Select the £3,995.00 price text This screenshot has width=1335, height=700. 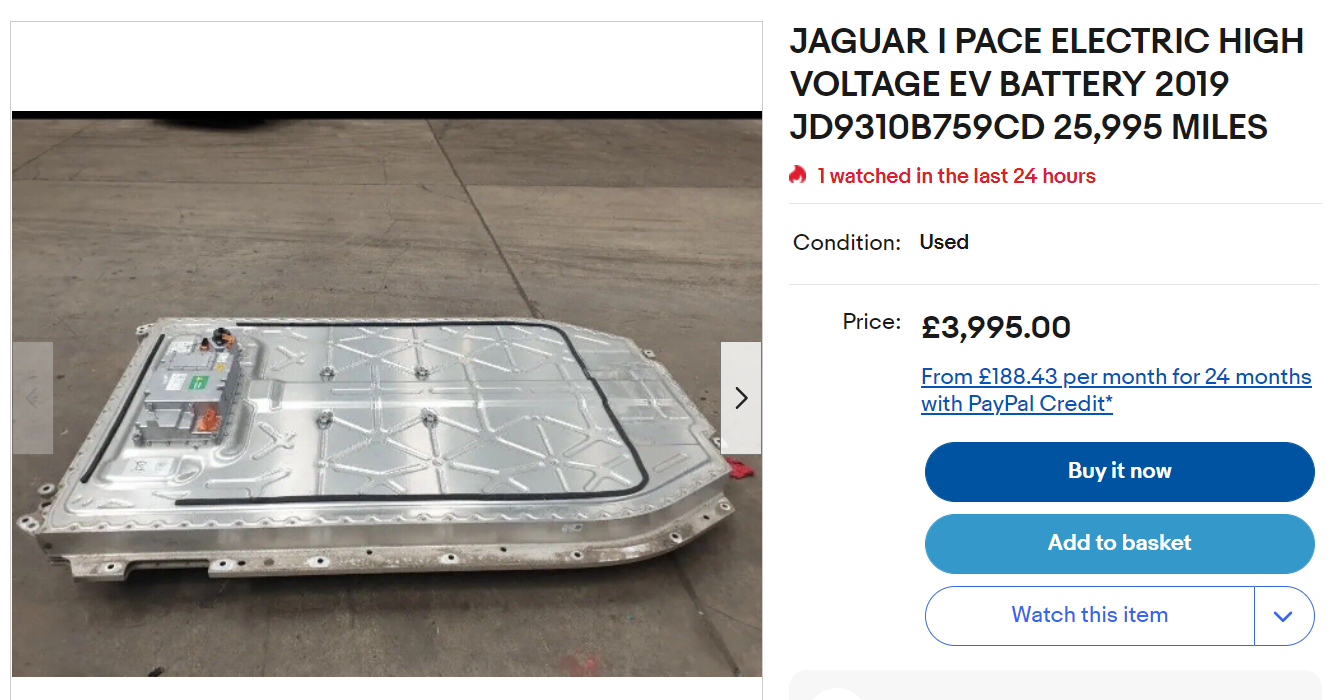pyautogui.click(x=996, y=327)
